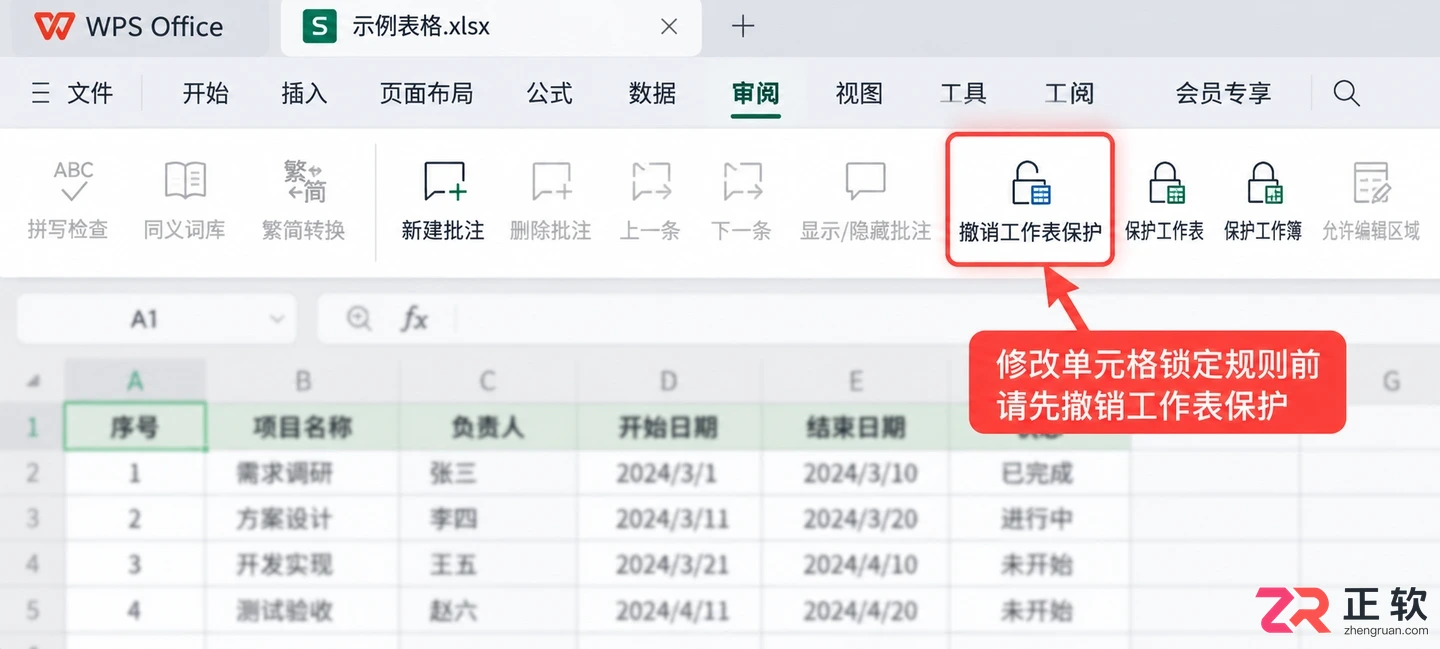This screenshot has height=649, width=1440.
Task: Add a comment with 新建批注
Action: (x=443, y=201)
